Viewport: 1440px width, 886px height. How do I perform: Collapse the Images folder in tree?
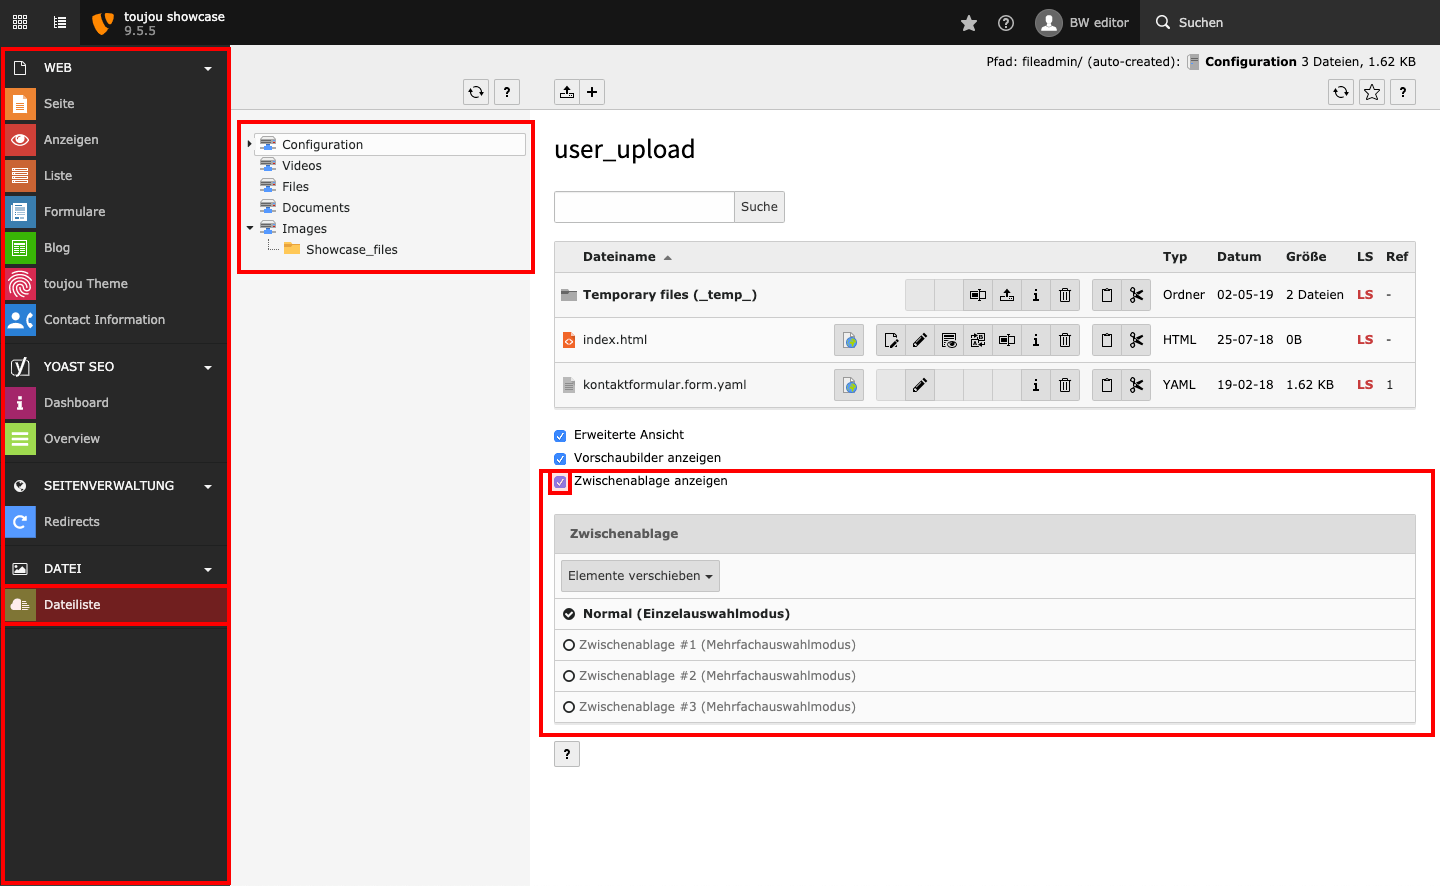point(250,228)
